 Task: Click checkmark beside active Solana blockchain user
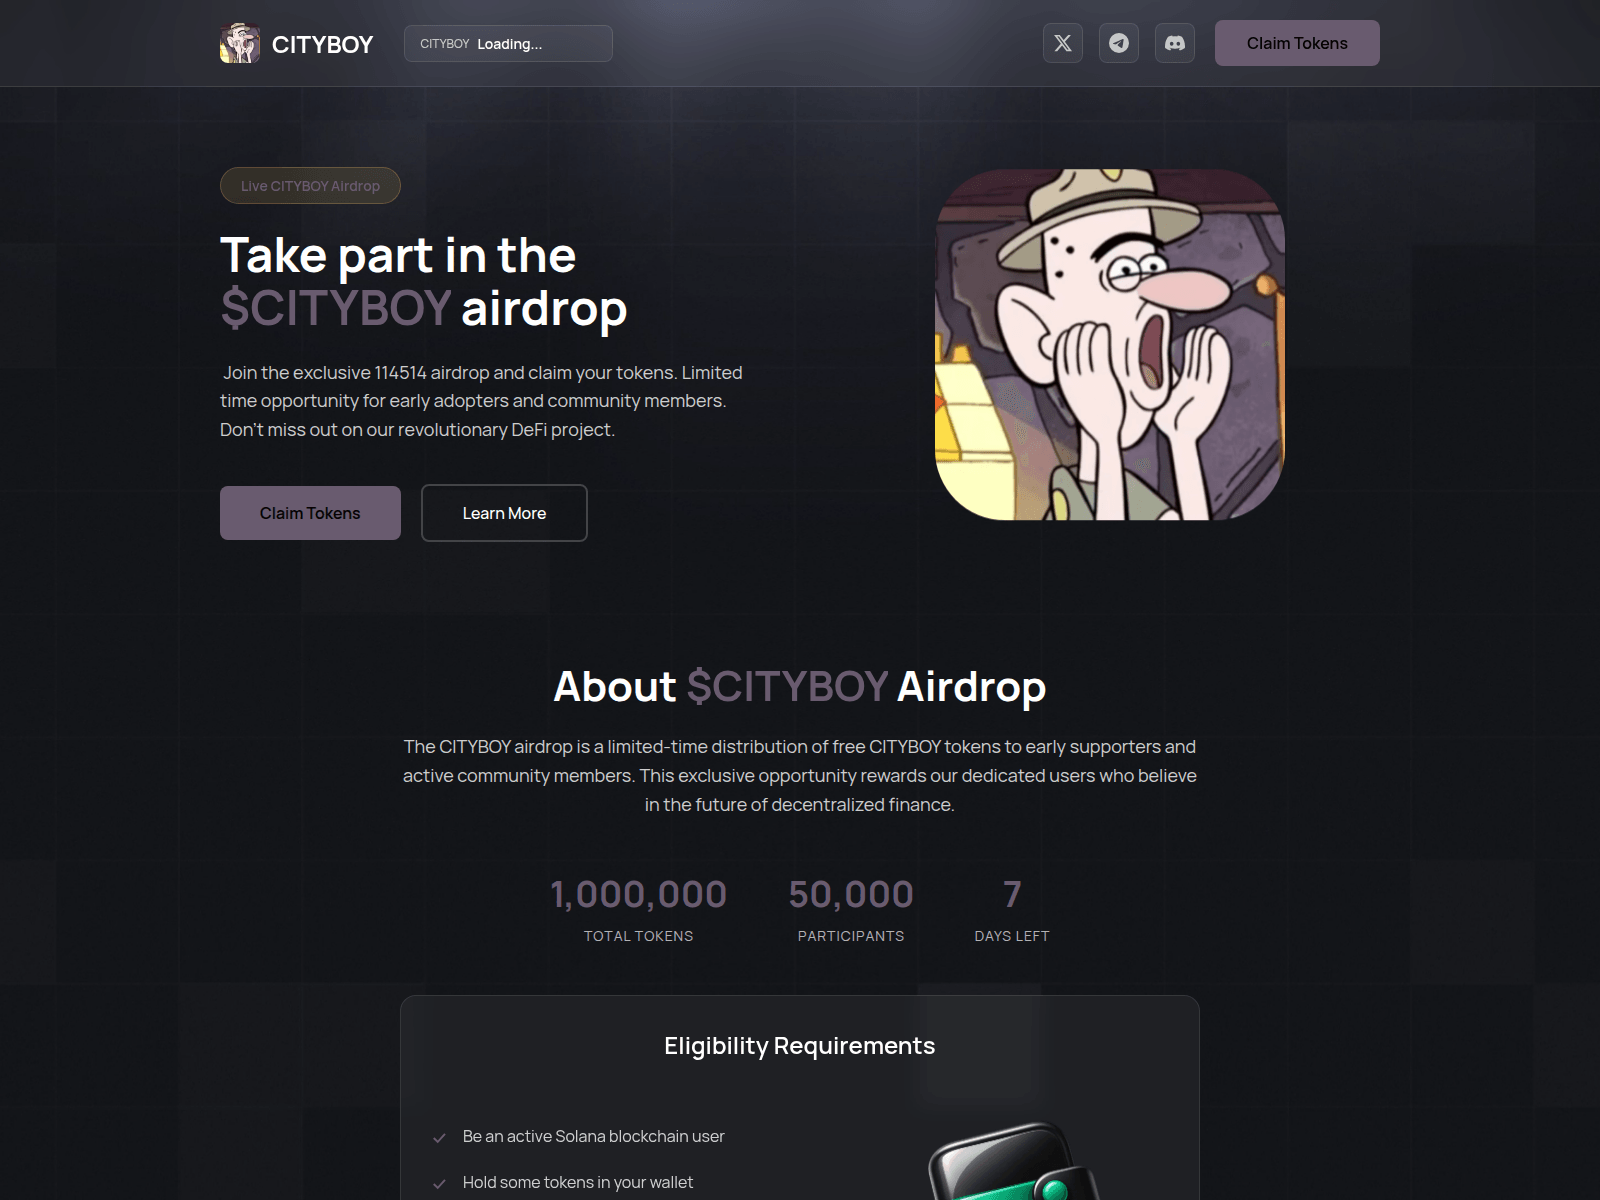[439, 1138]
